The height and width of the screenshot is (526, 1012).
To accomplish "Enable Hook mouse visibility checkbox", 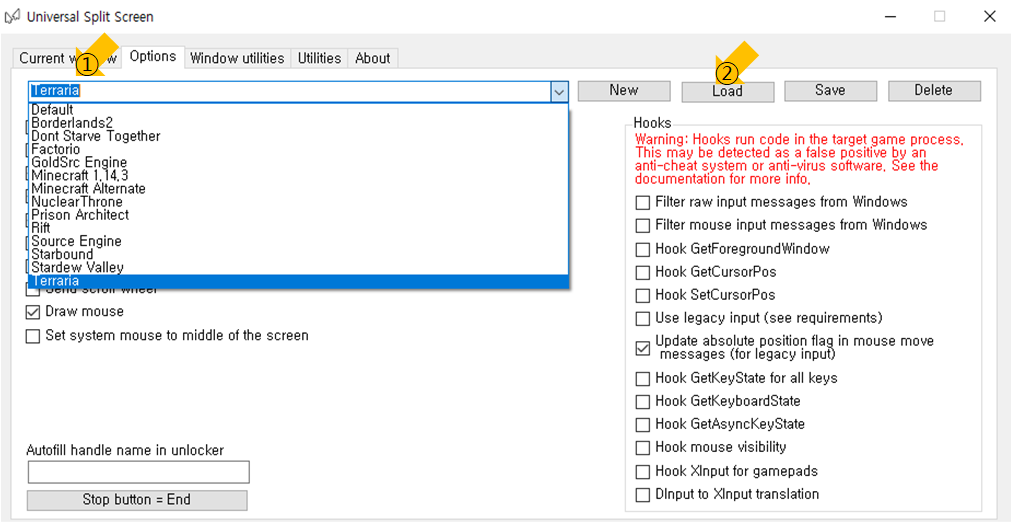I will tap(643, 448).
